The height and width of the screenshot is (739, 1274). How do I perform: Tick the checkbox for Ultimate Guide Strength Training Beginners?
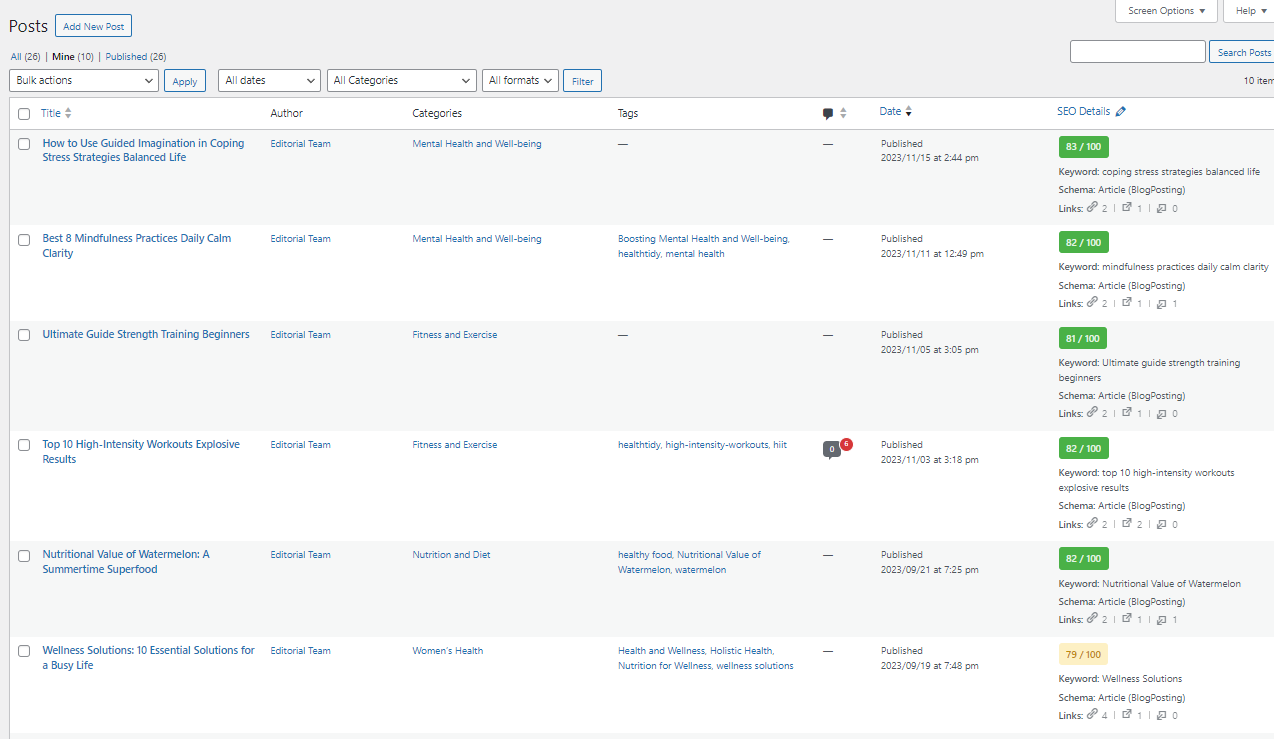(x=24, y=335)
